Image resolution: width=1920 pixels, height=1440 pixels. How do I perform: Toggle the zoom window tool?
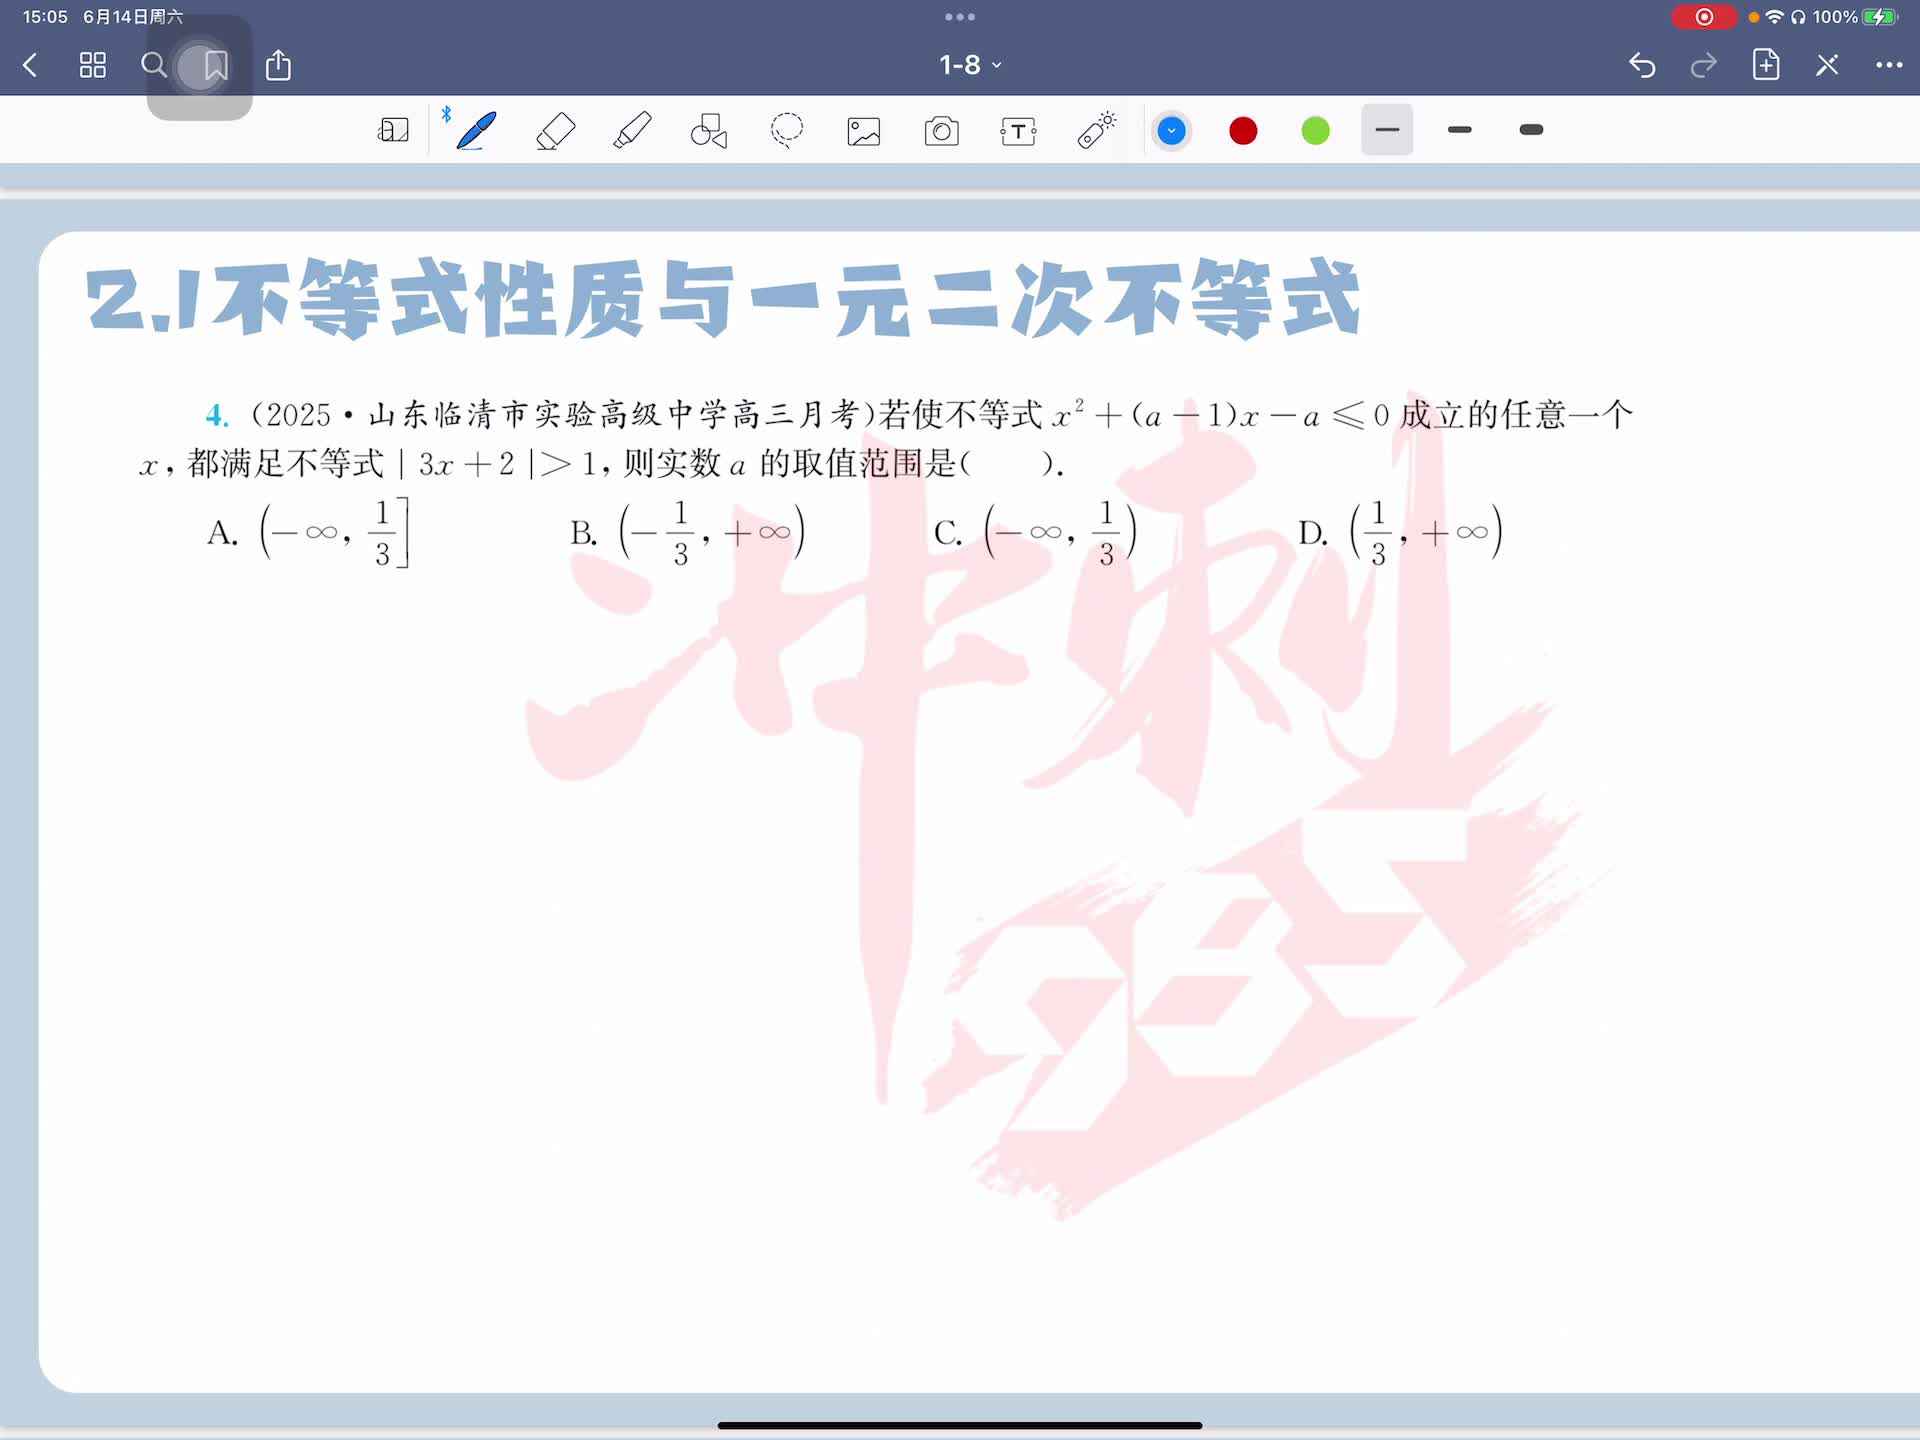(x=393, y=131)
